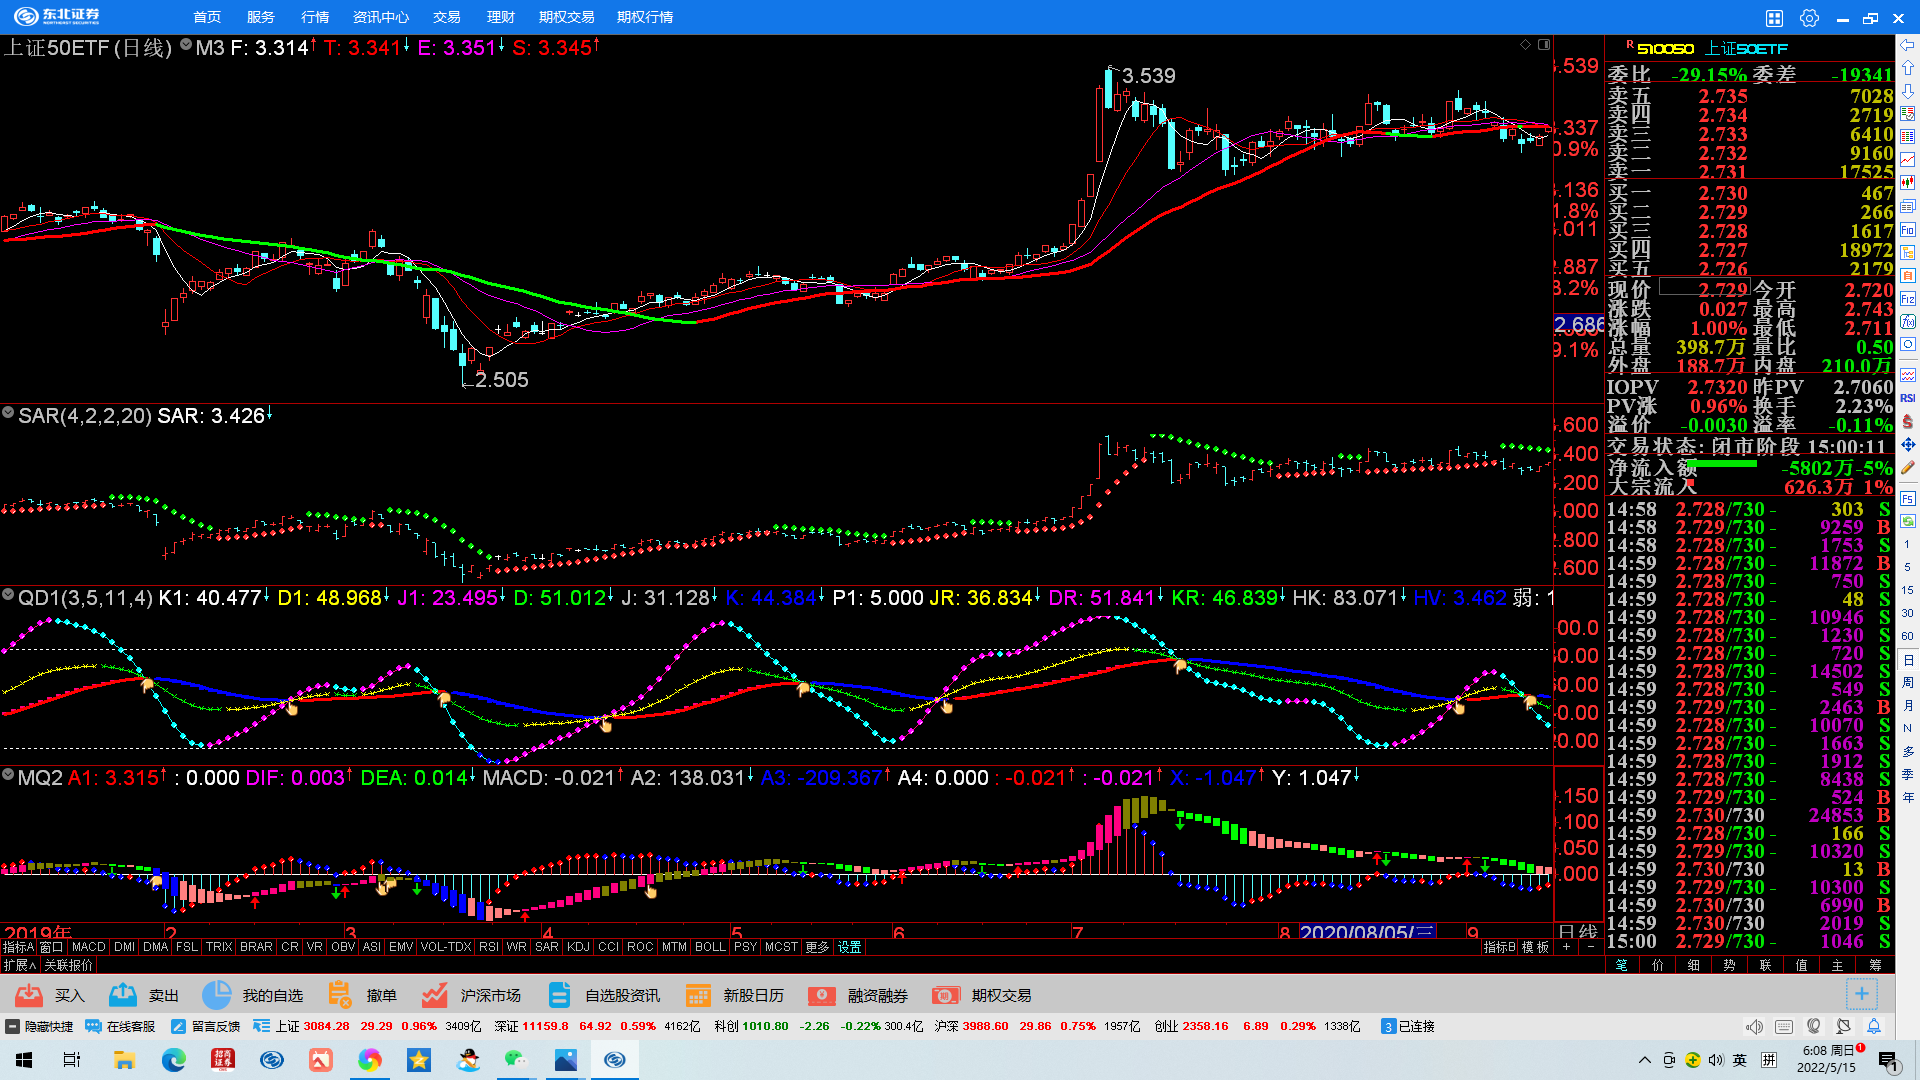Image resolution: width=1920 pixels, height=1080 pixels.
Task: Open the 期权交易 menu
Action: (566, 17)
